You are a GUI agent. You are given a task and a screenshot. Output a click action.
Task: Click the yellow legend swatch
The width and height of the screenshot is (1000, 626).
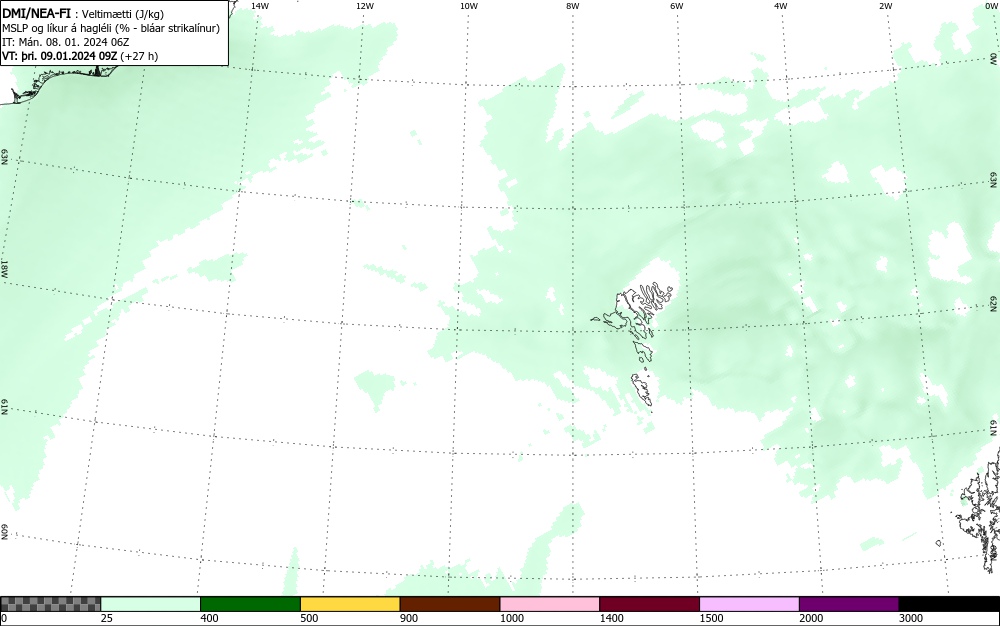350,604
